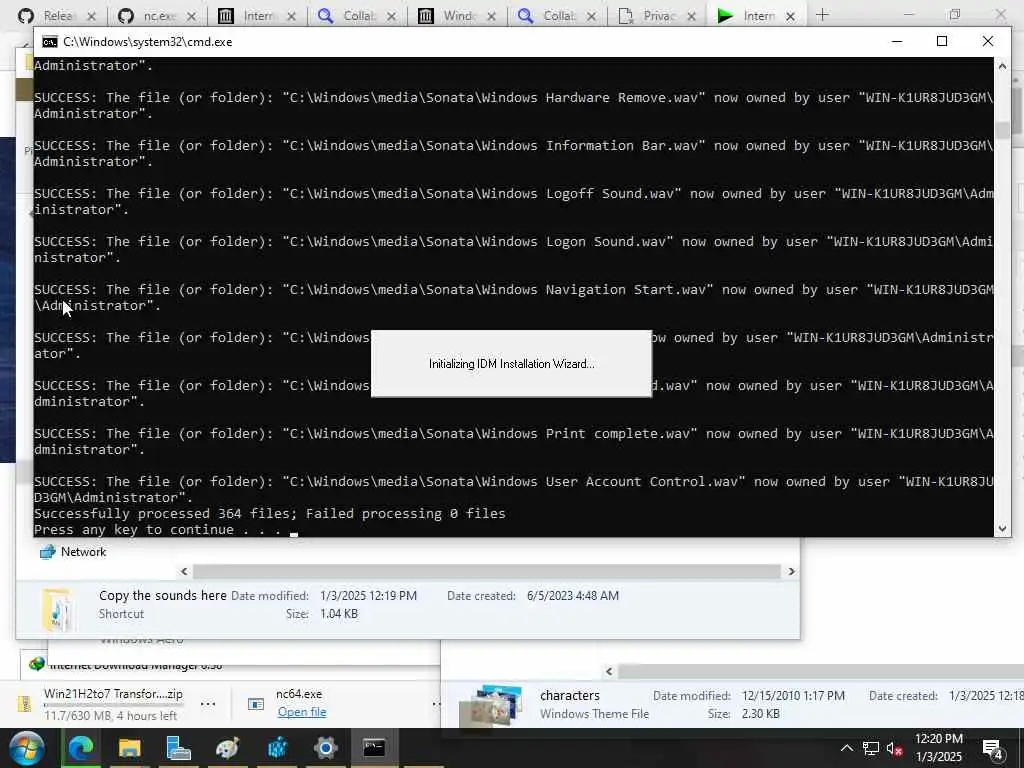1024x768 pixels.
Task: Close the 'Privac' browser tab
Action: pos(691,16)
